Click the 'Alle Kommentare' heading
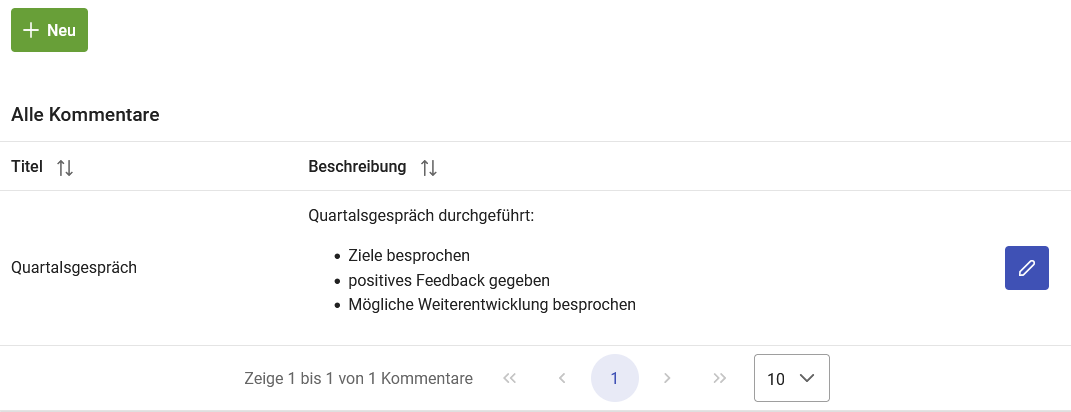Image resolution: width=1071 pixels, height=412 pixels. click(x=85, y=115)
